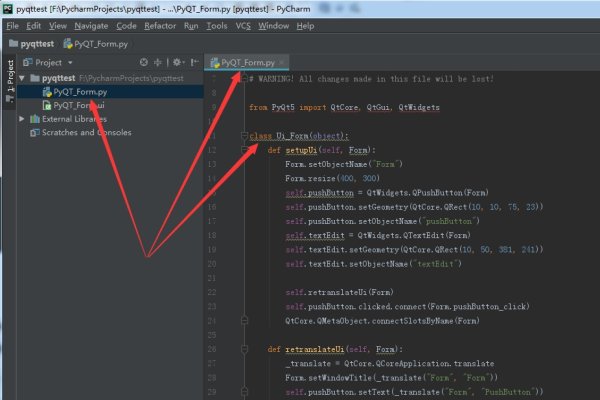Click the Collapse All icon in Project panel
Screen dimensions: 600x400
click(x=158, y=62)
